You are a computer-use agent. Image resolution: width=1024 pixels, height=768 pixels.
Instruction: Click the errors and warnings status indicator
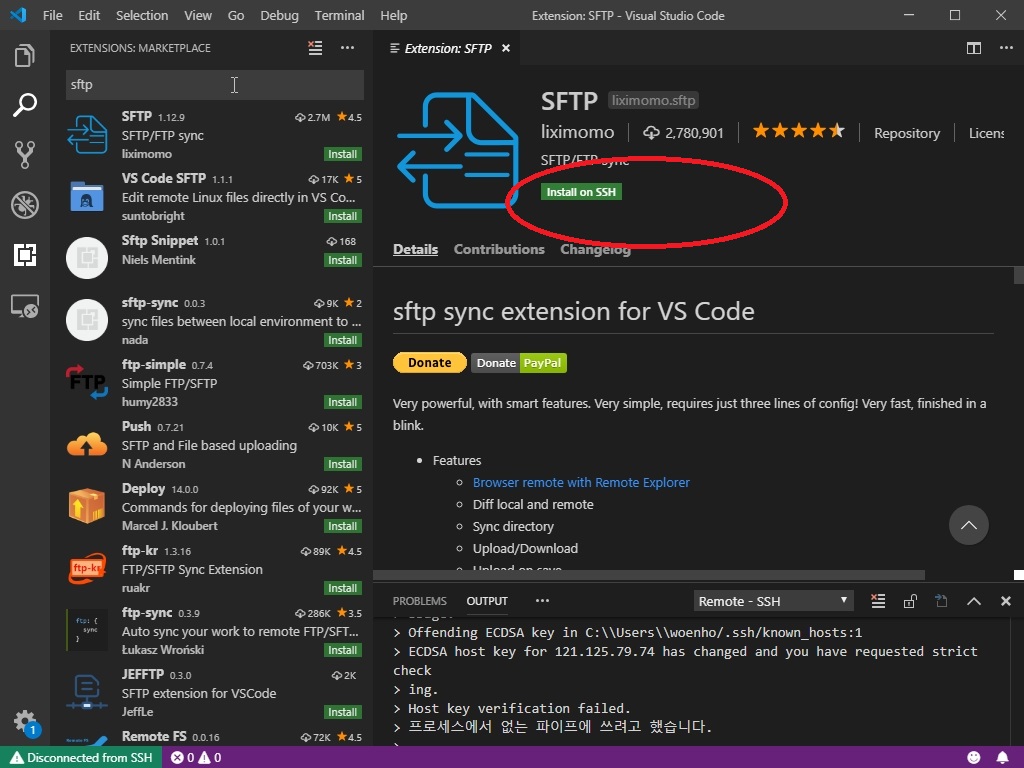(x=196, y=758)
